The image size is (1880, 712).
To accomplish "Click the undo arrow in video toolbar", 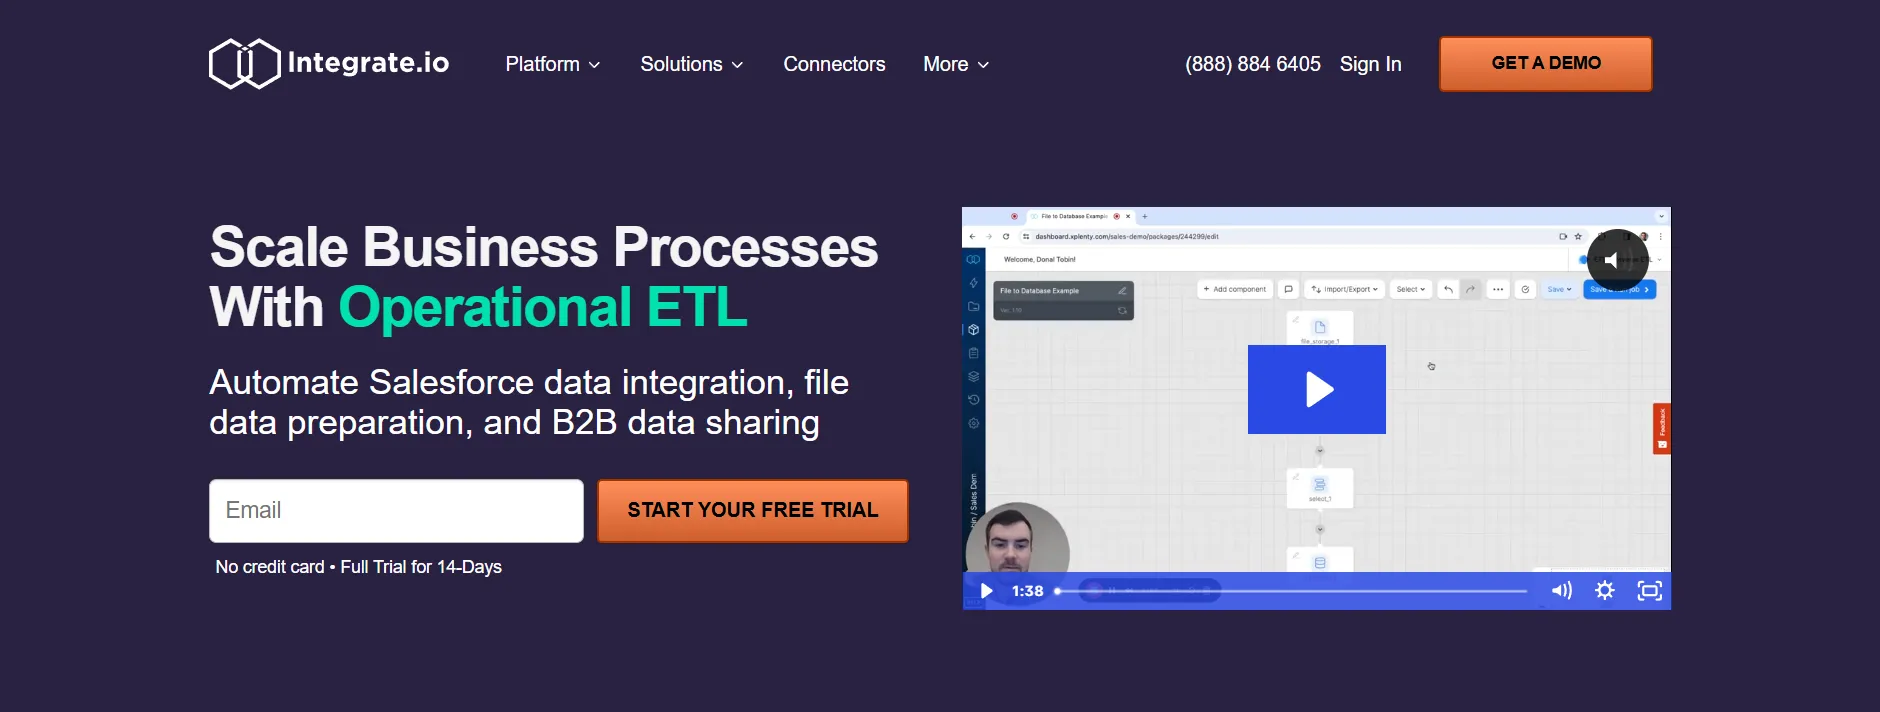I will (1448, 289).
